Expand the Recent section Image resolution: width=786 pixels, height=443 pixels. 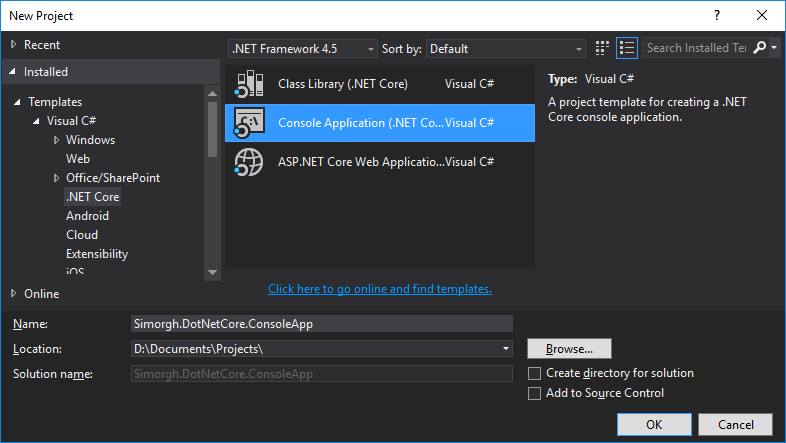point(14,45)
